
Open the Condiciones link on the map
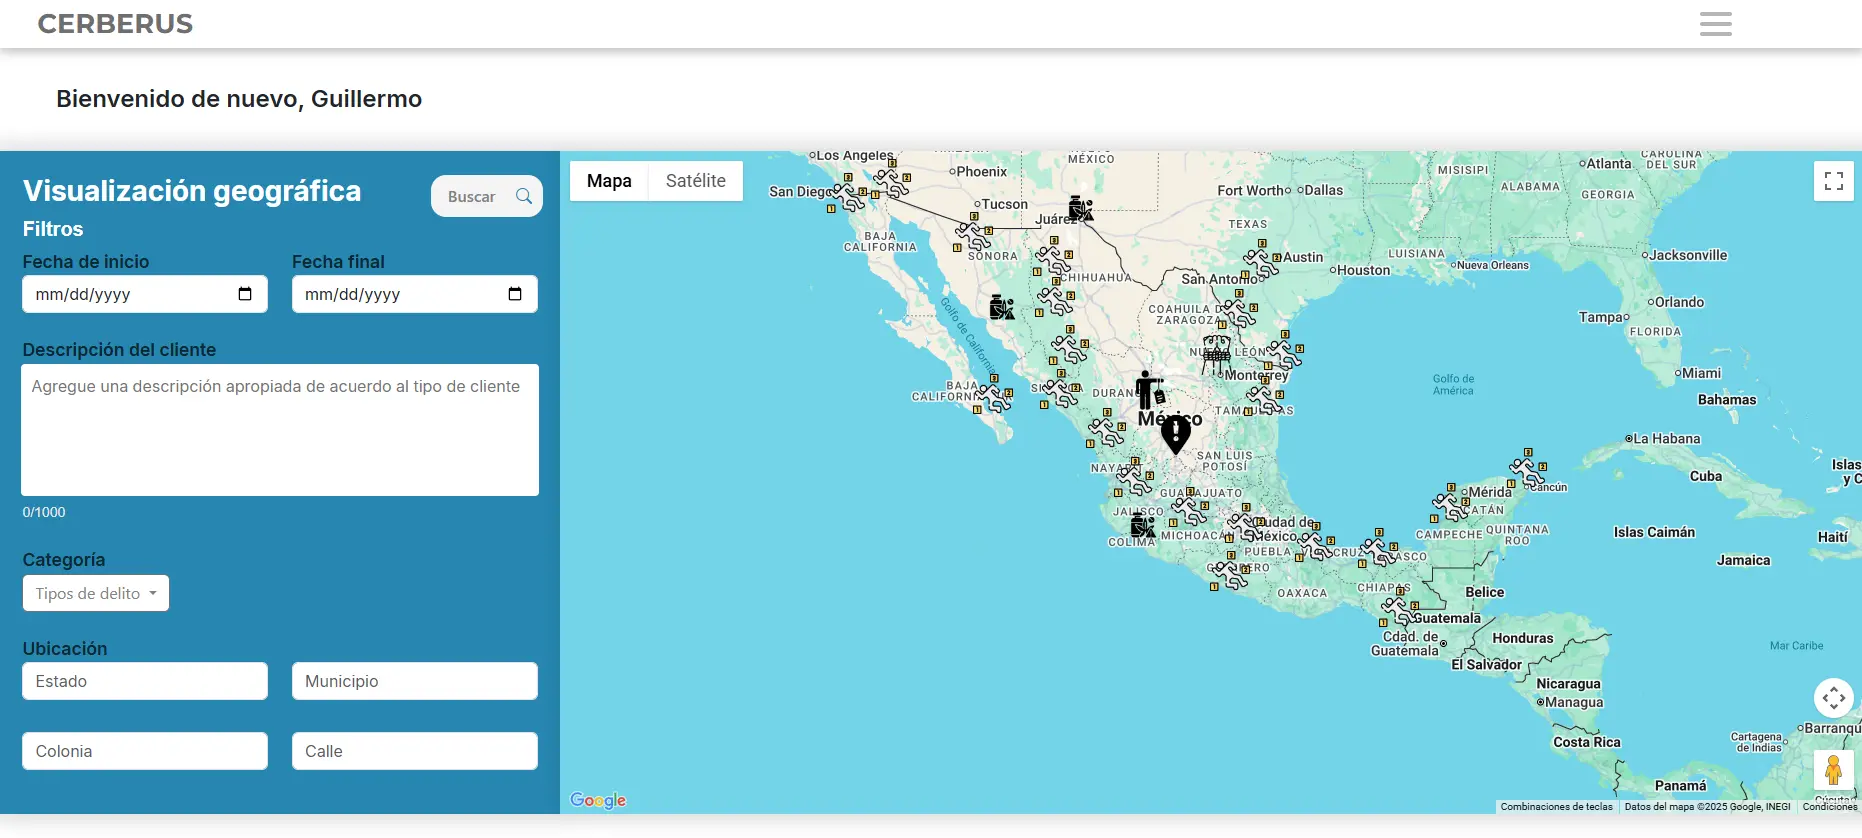click(x=1829, y=807)
